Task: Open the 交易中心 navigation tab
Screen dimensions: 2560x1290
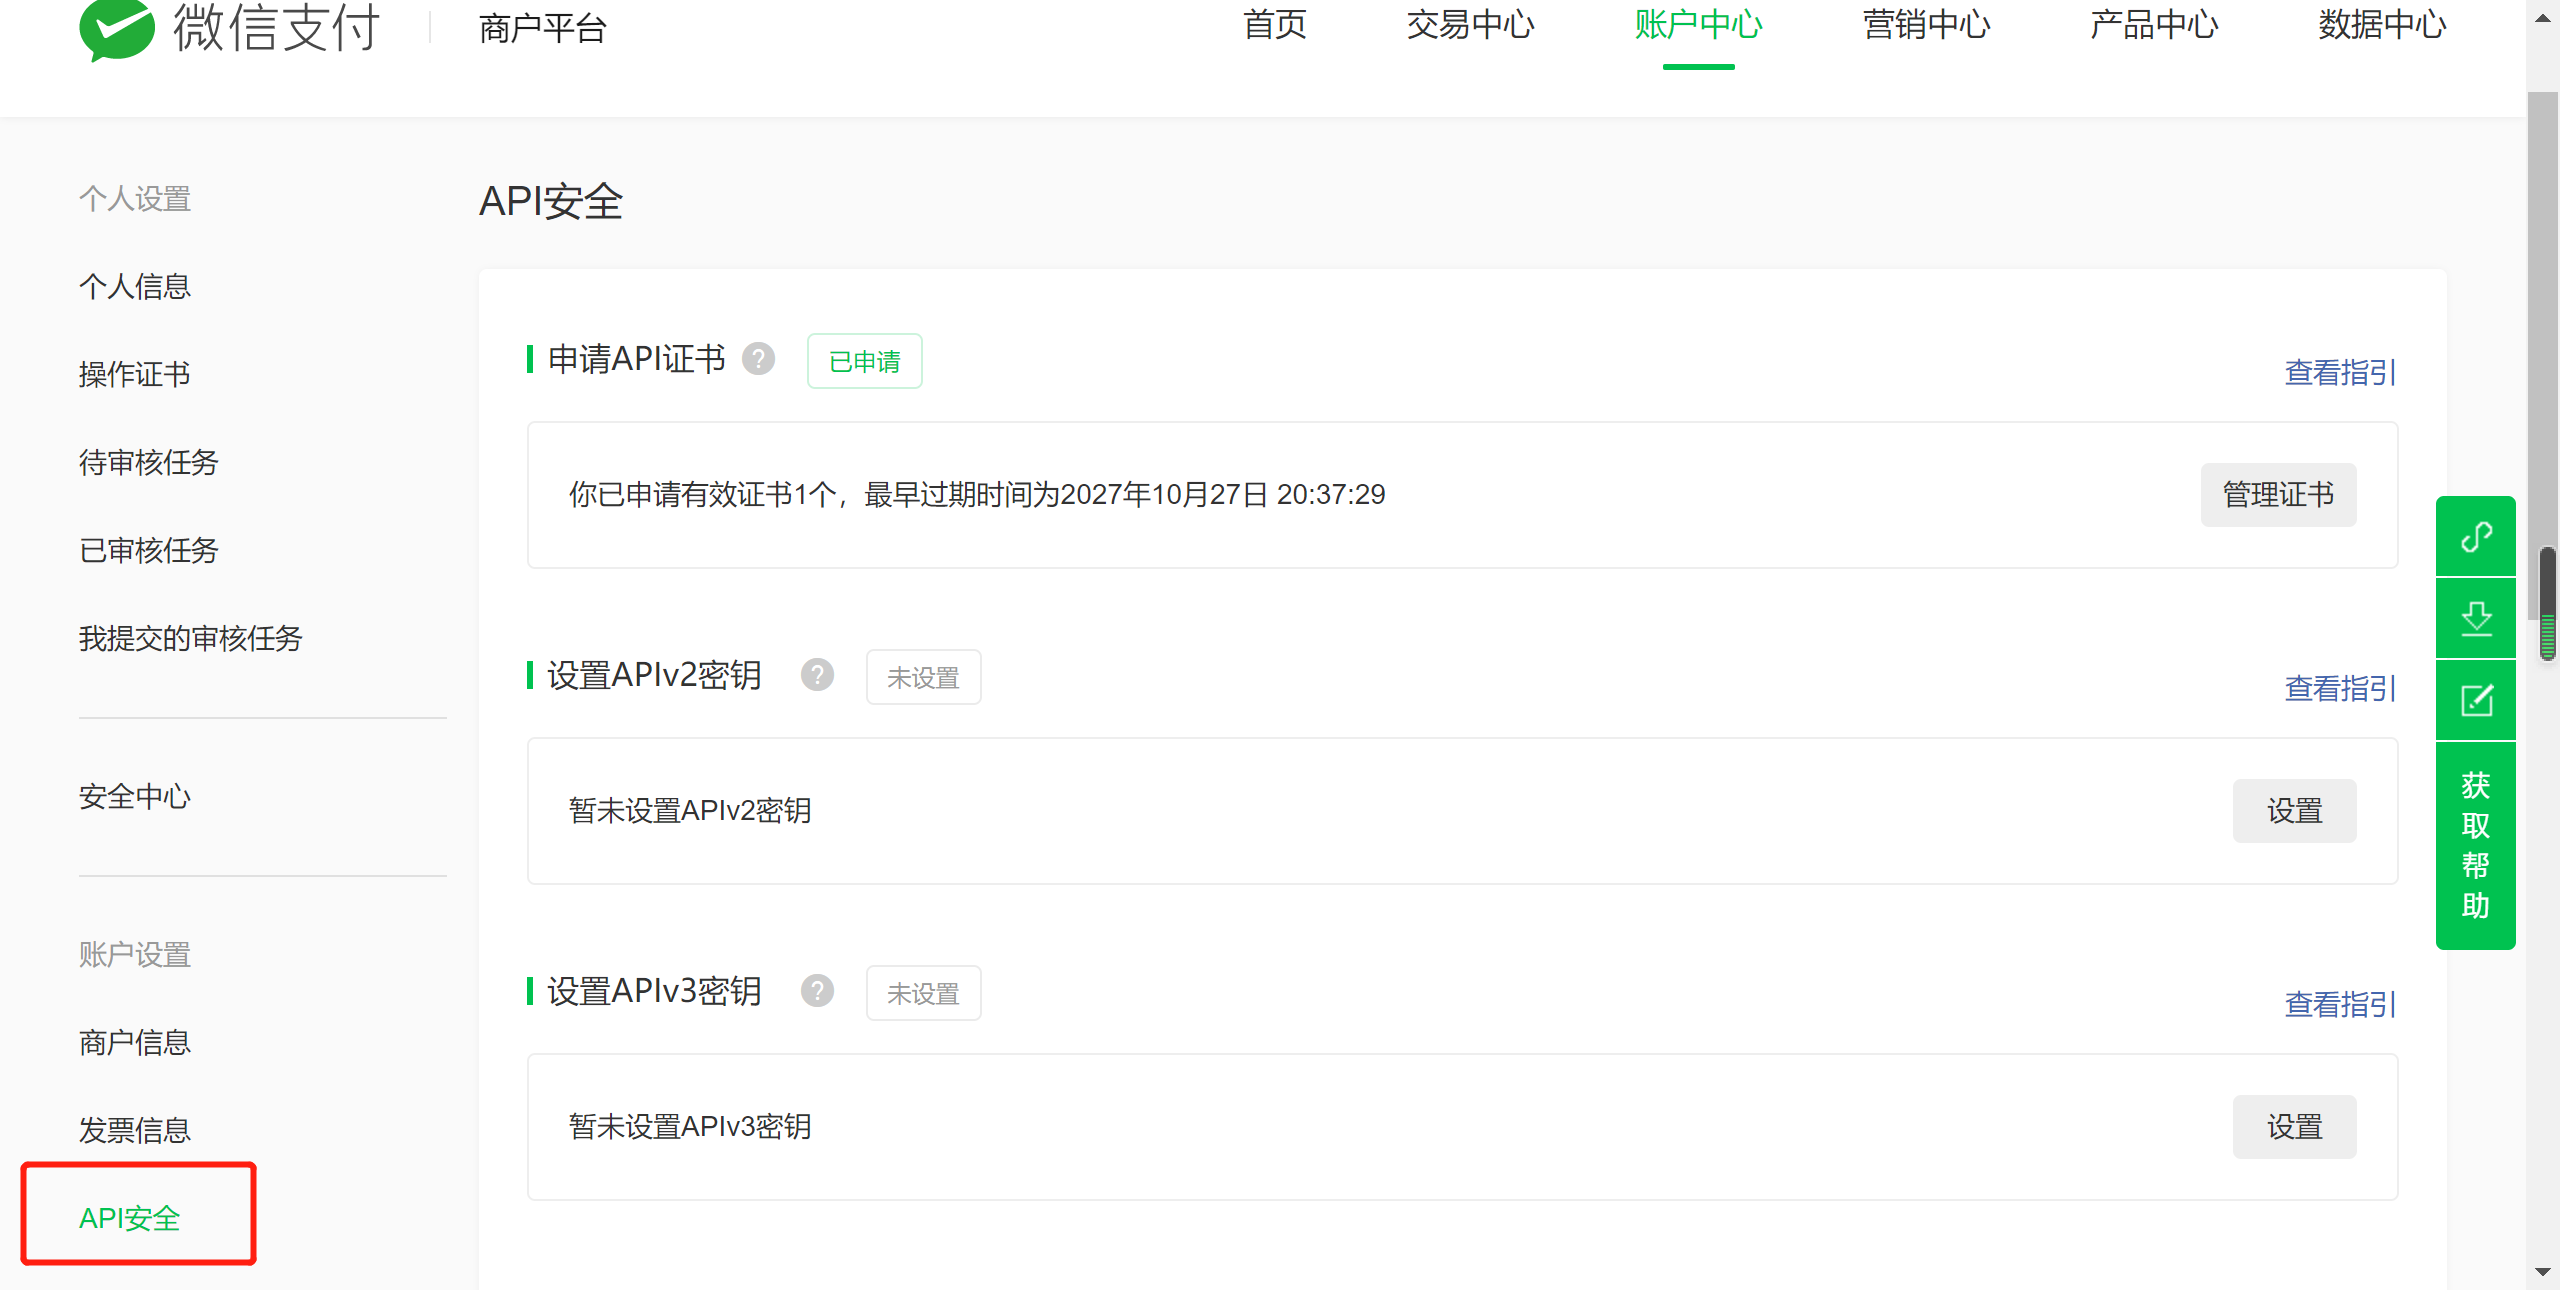Action: 1470,26
